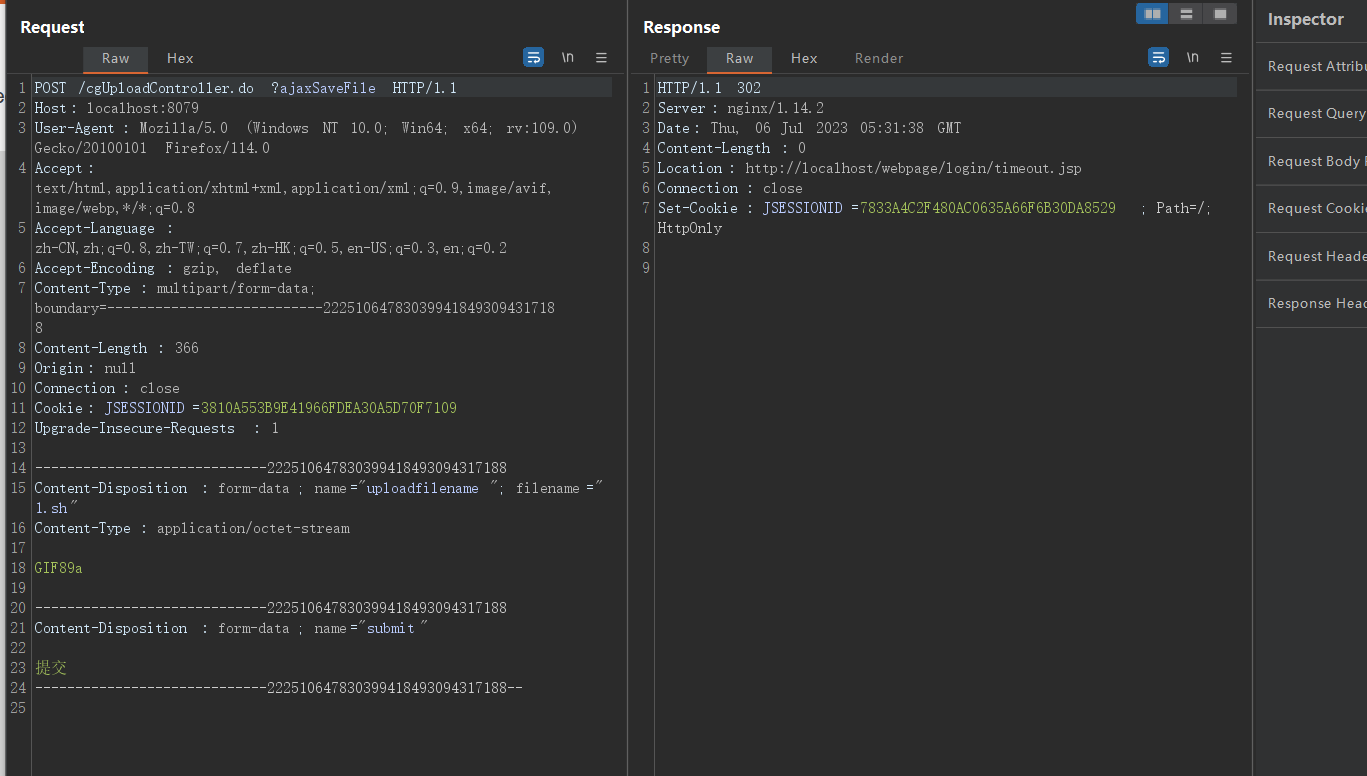Click the submit parameter name

(390, 628)
